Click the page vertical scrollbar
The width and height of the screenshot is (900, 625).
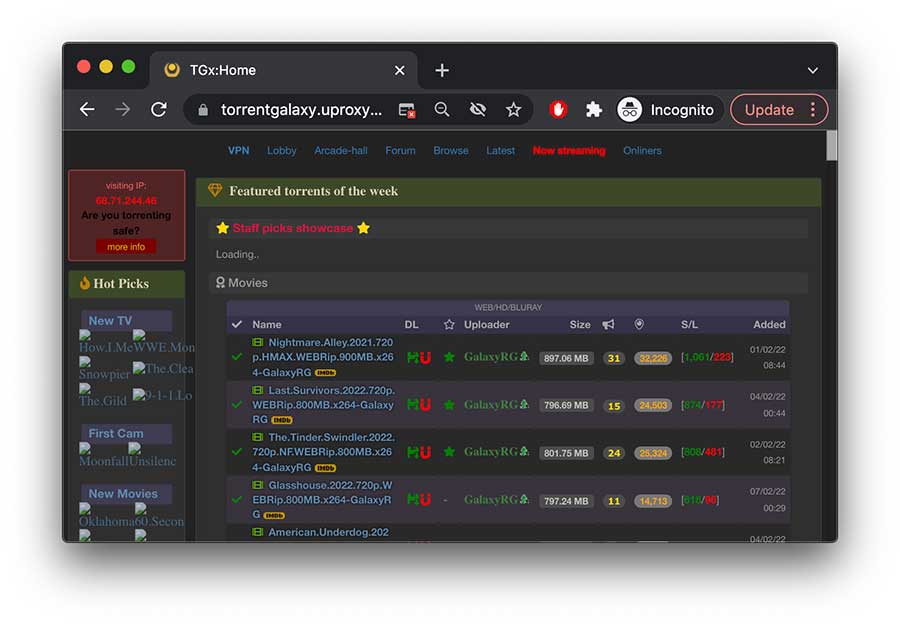point(831,145)
